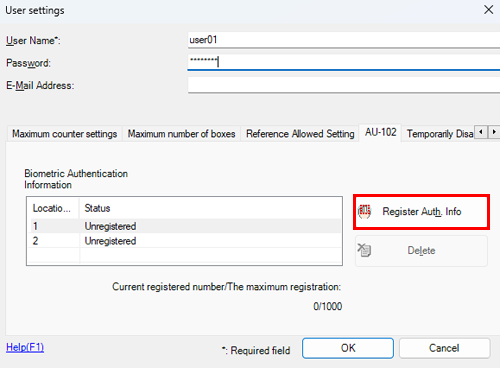Select the AU-102 tab
Image resolution: width=500 pixels, height=368 pixels.
(x=380, y=132)
